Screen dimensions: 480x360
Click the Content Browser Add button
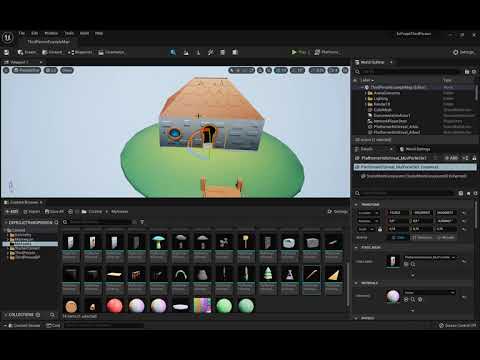pyautogui.click(x=12, y=212)
